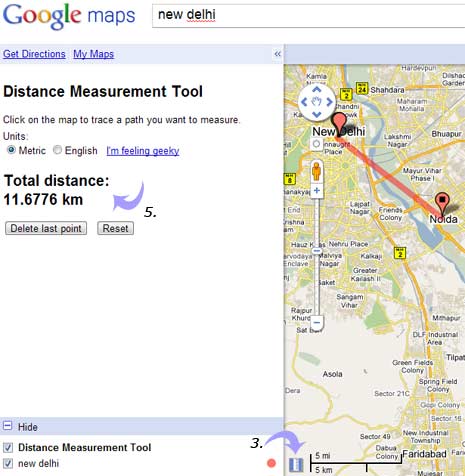Screen dimensions: 465x476
Task: Click the map scale bar
Action: click(x=356, y=462)
